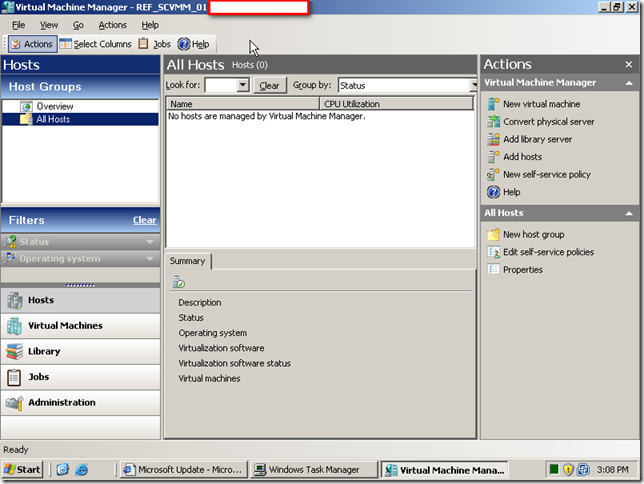Open the Help menu
This screenshot has width=644, height=484.
(150, 25)
